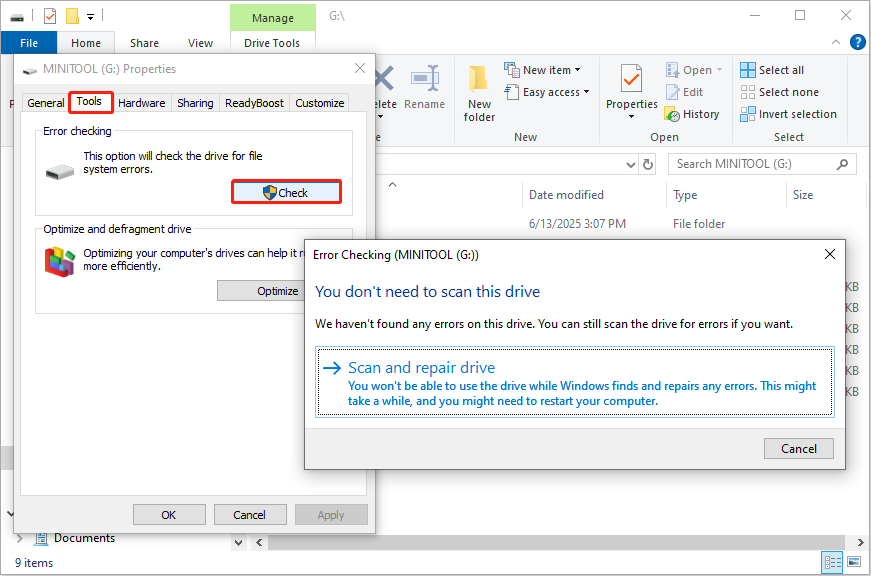The width and height of the screenshot is (871, 576).
Task: Click the drive icon in title bar
Action: [x=17, y=17]
